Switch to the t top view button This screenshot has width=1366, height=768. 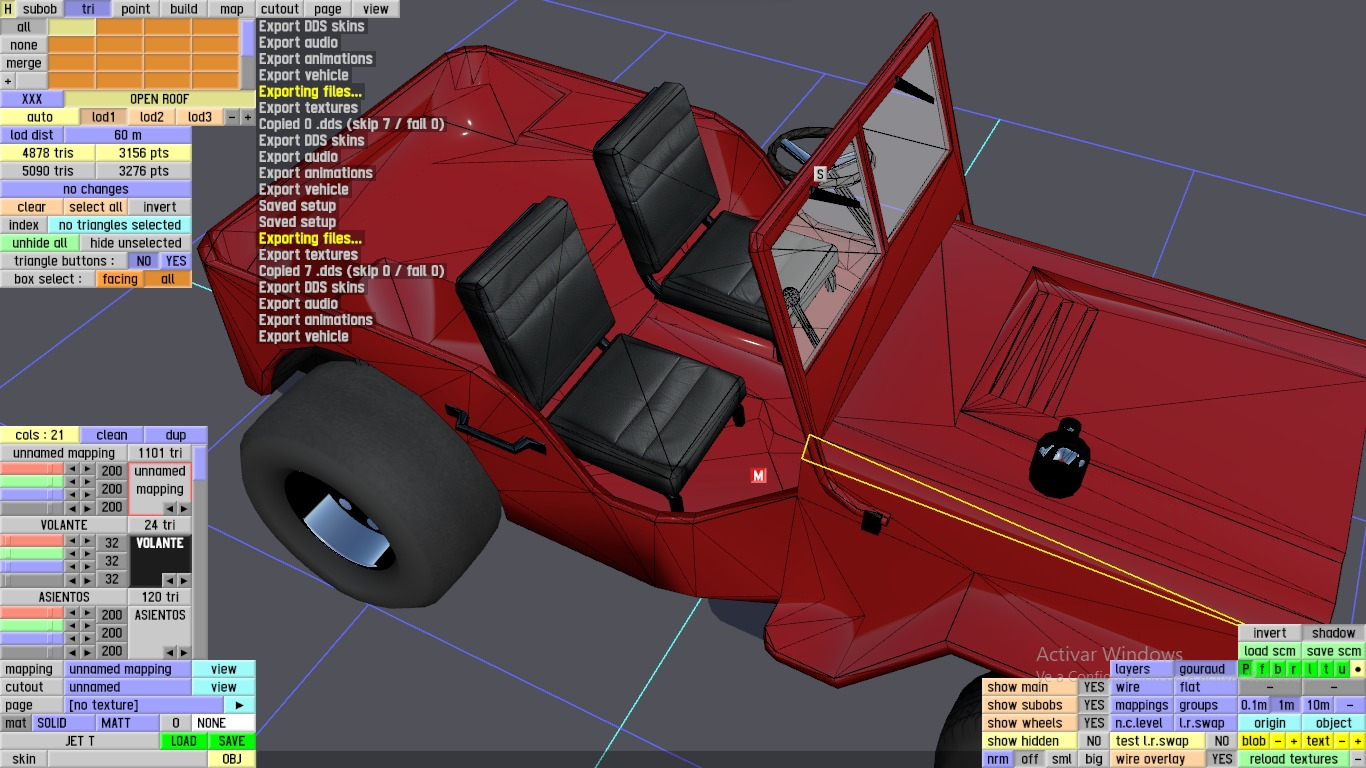(x=1326, y=669)
